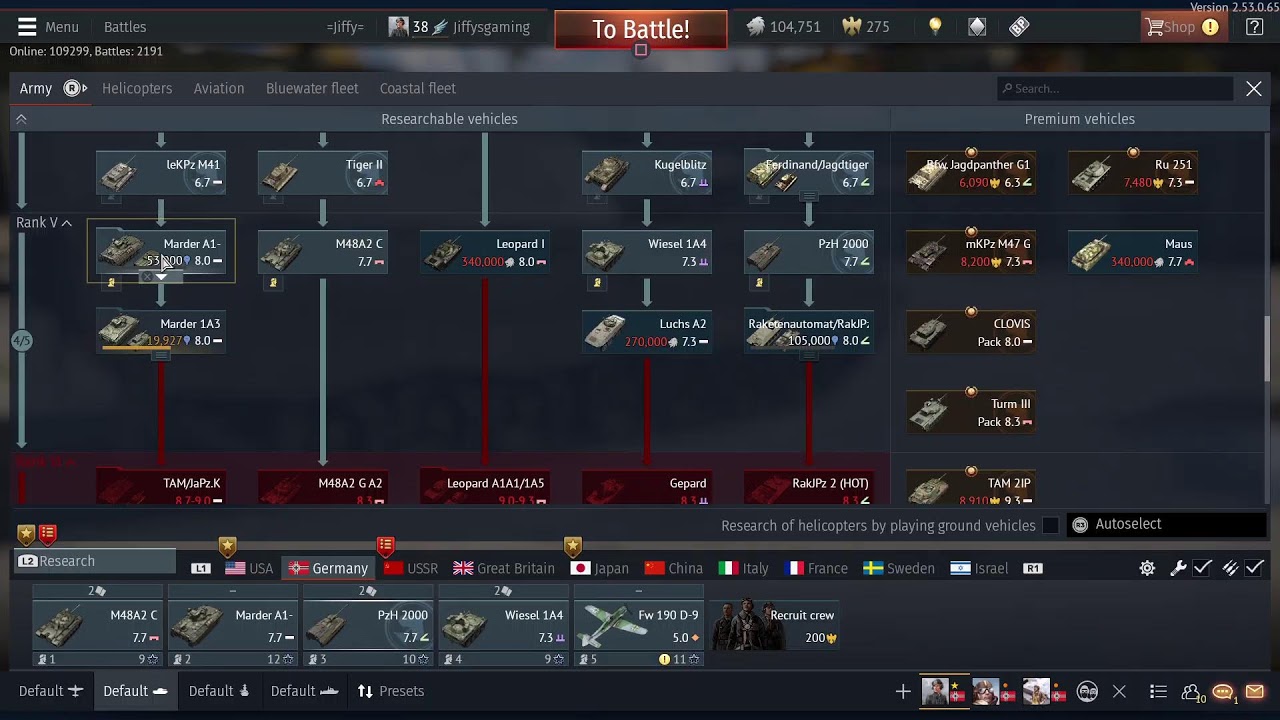Open the Default ship preset dropdown
The height and width of the screenshot is (720, 1280).
pyautogui.click(x=304, y=691)
